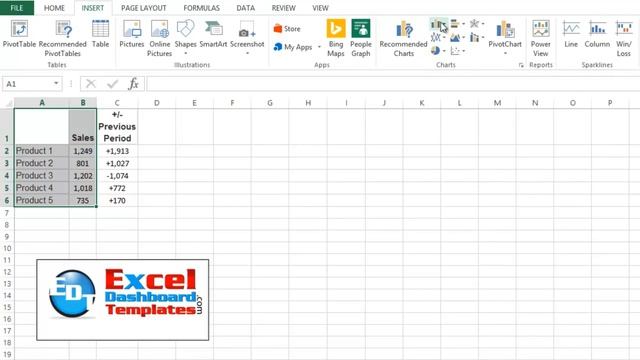Image resolution: width=640 pixels, height=360 pixels.
Task: Switch to the VIEW tab
Action: pos(320,8)
